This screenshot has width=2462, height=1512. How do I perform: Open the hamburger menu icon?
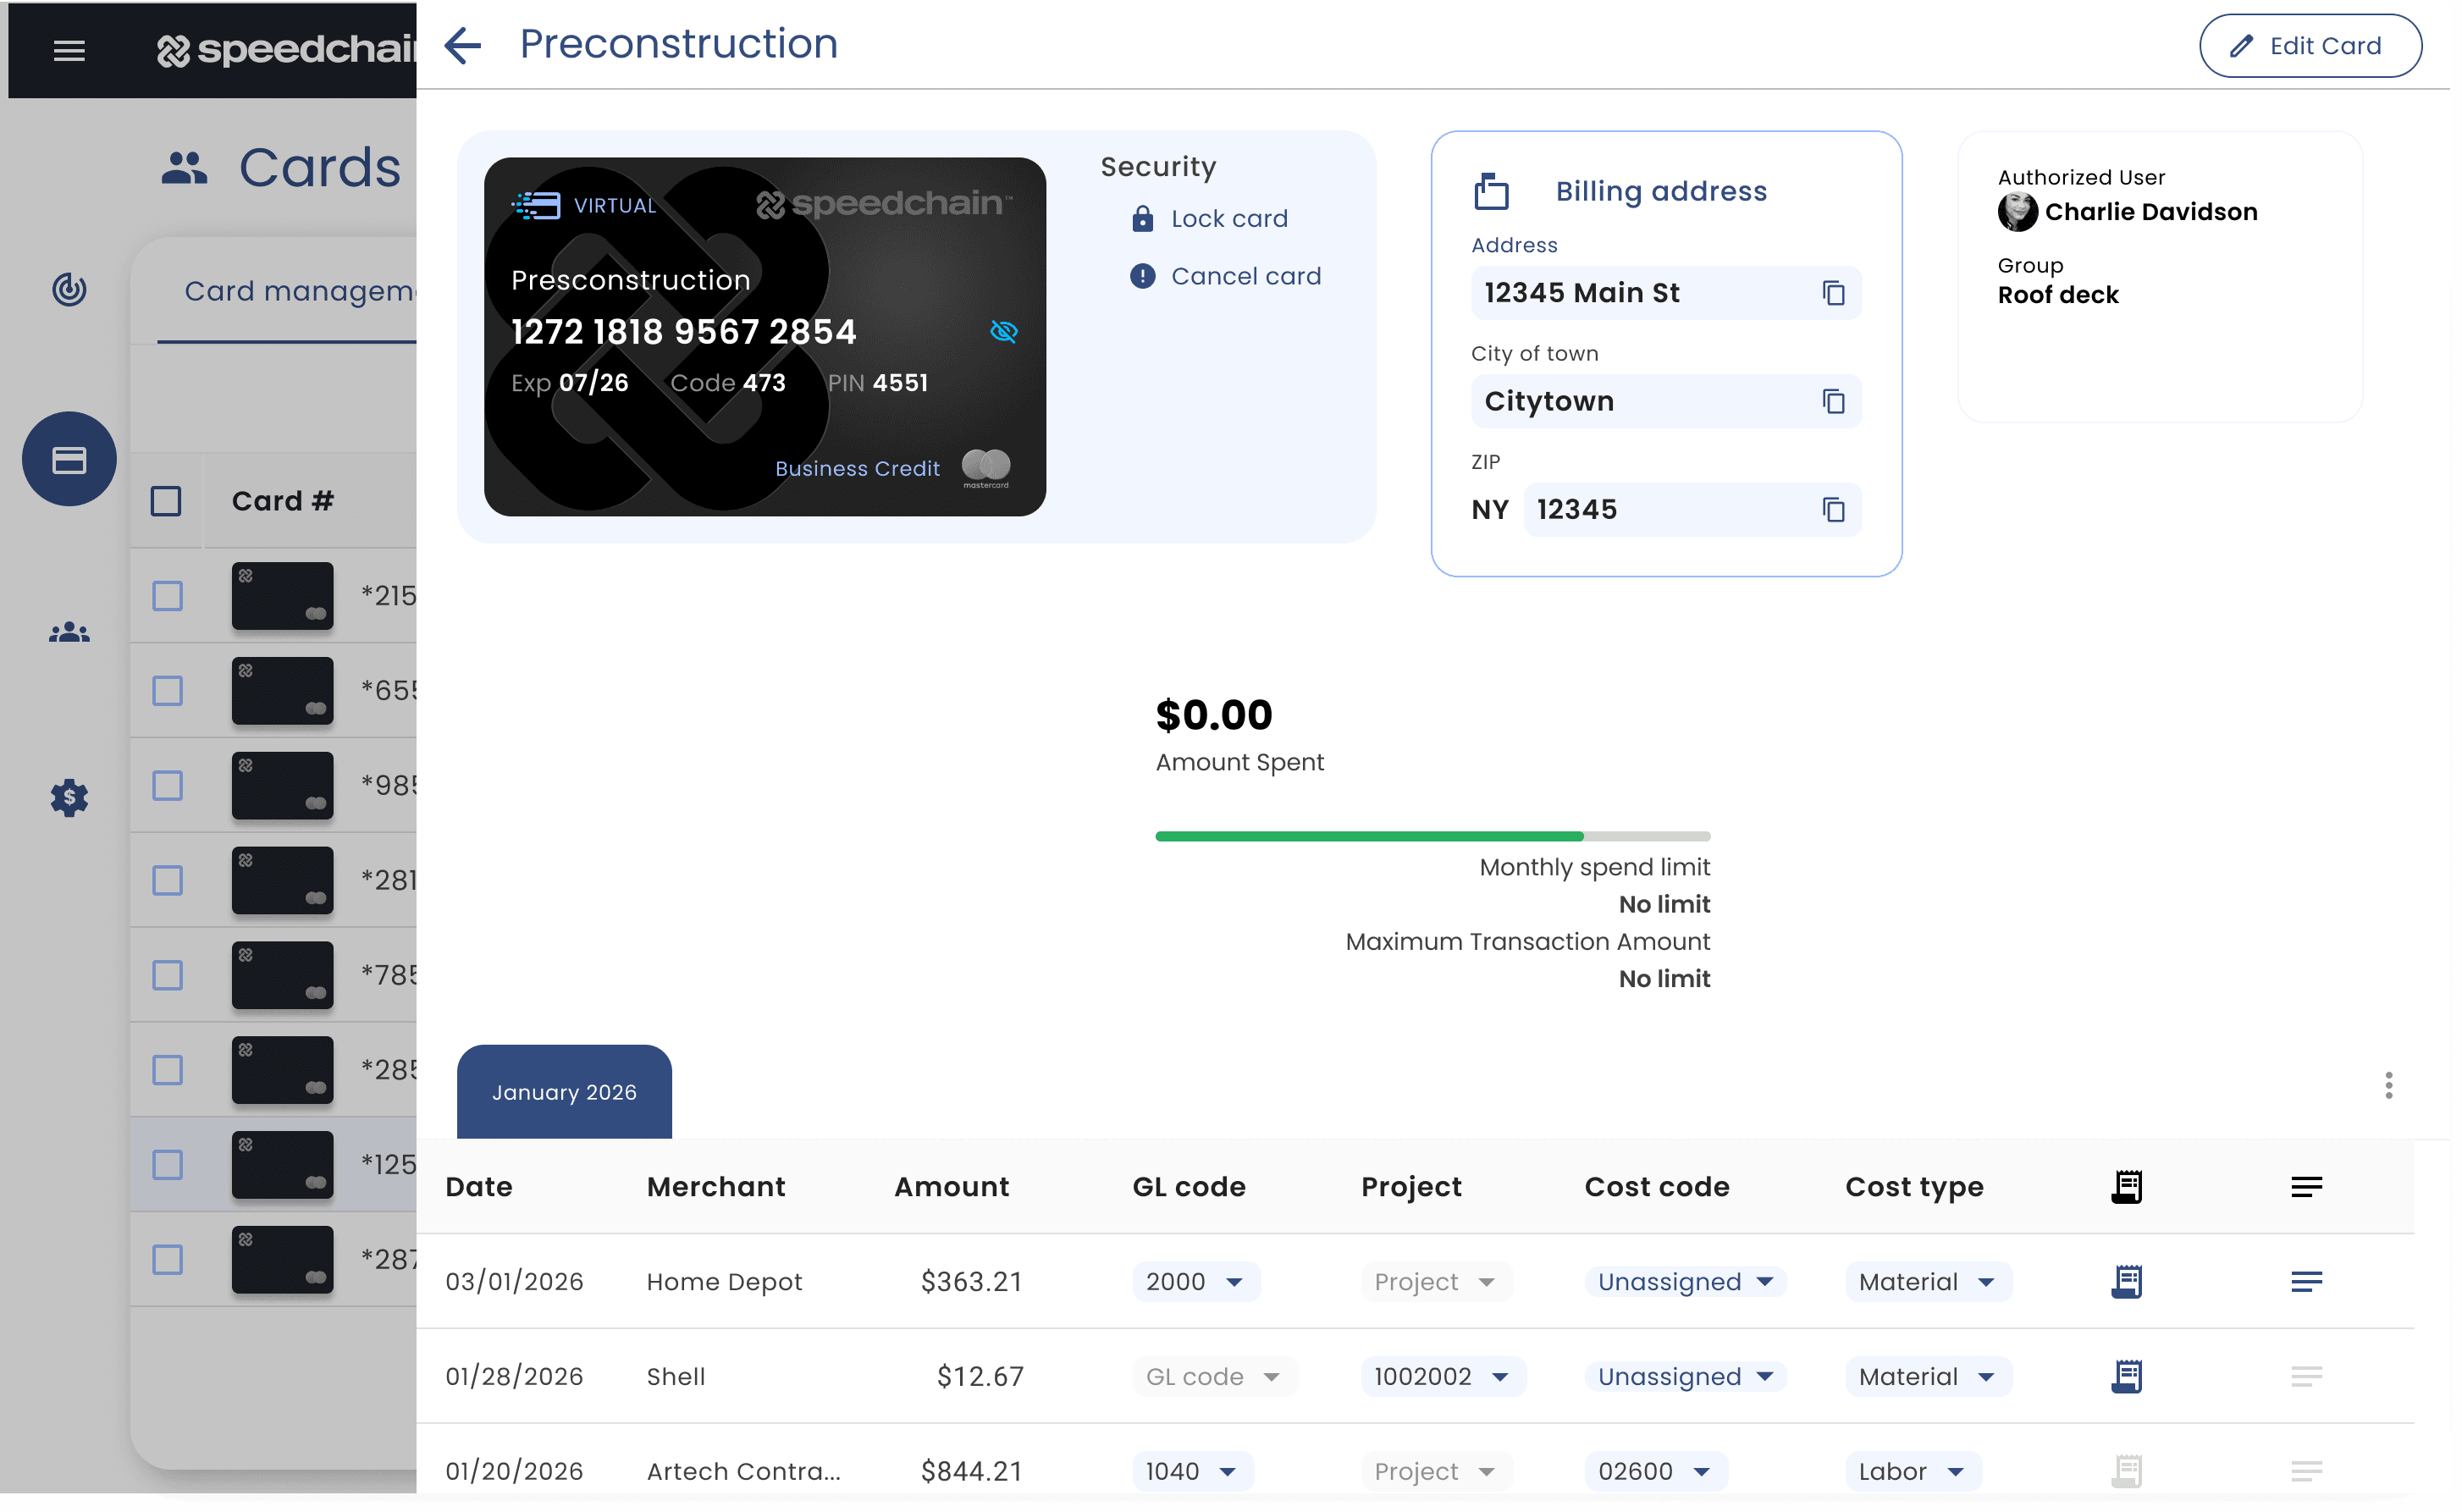(x=69, y=50)
